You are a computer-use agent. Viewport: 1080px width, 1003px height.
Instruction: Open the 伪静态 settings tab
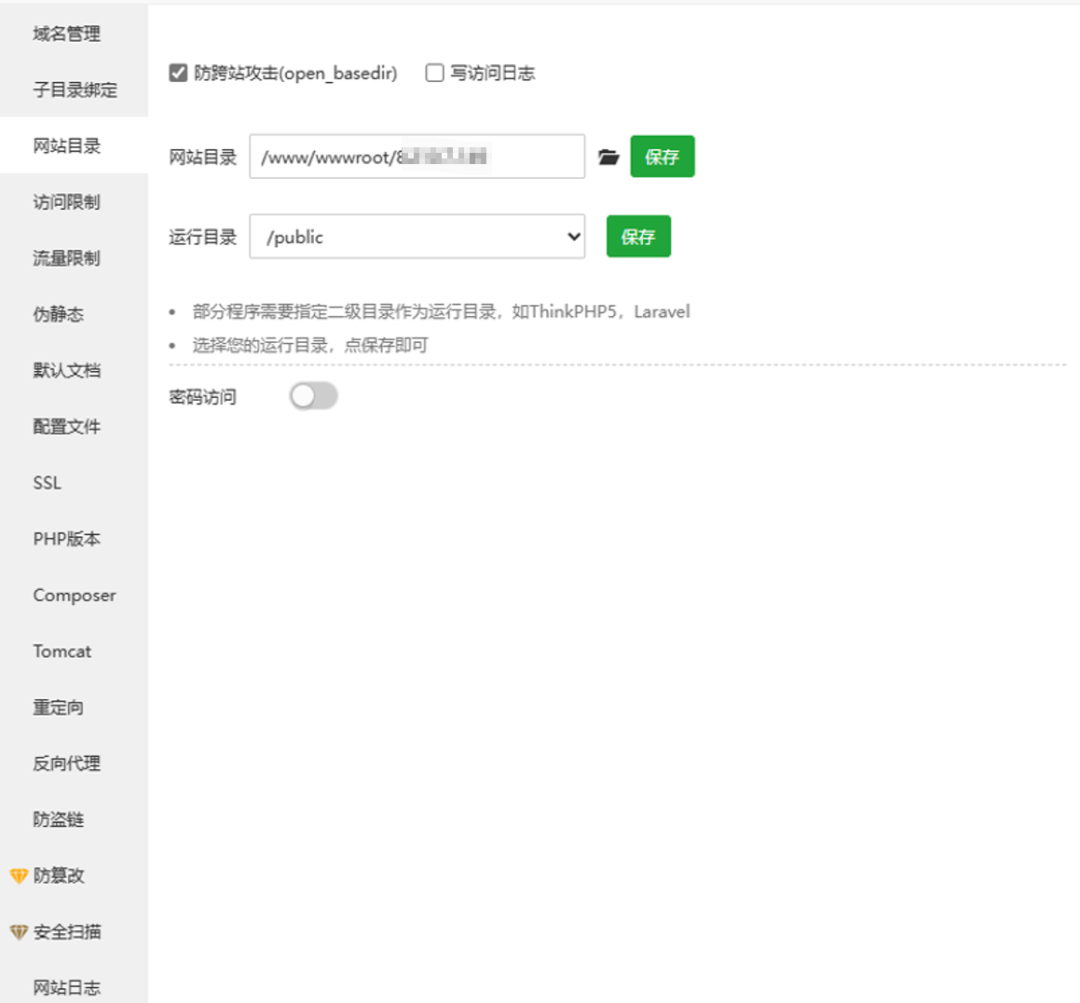pyautogui.click(x=58, y=314)
